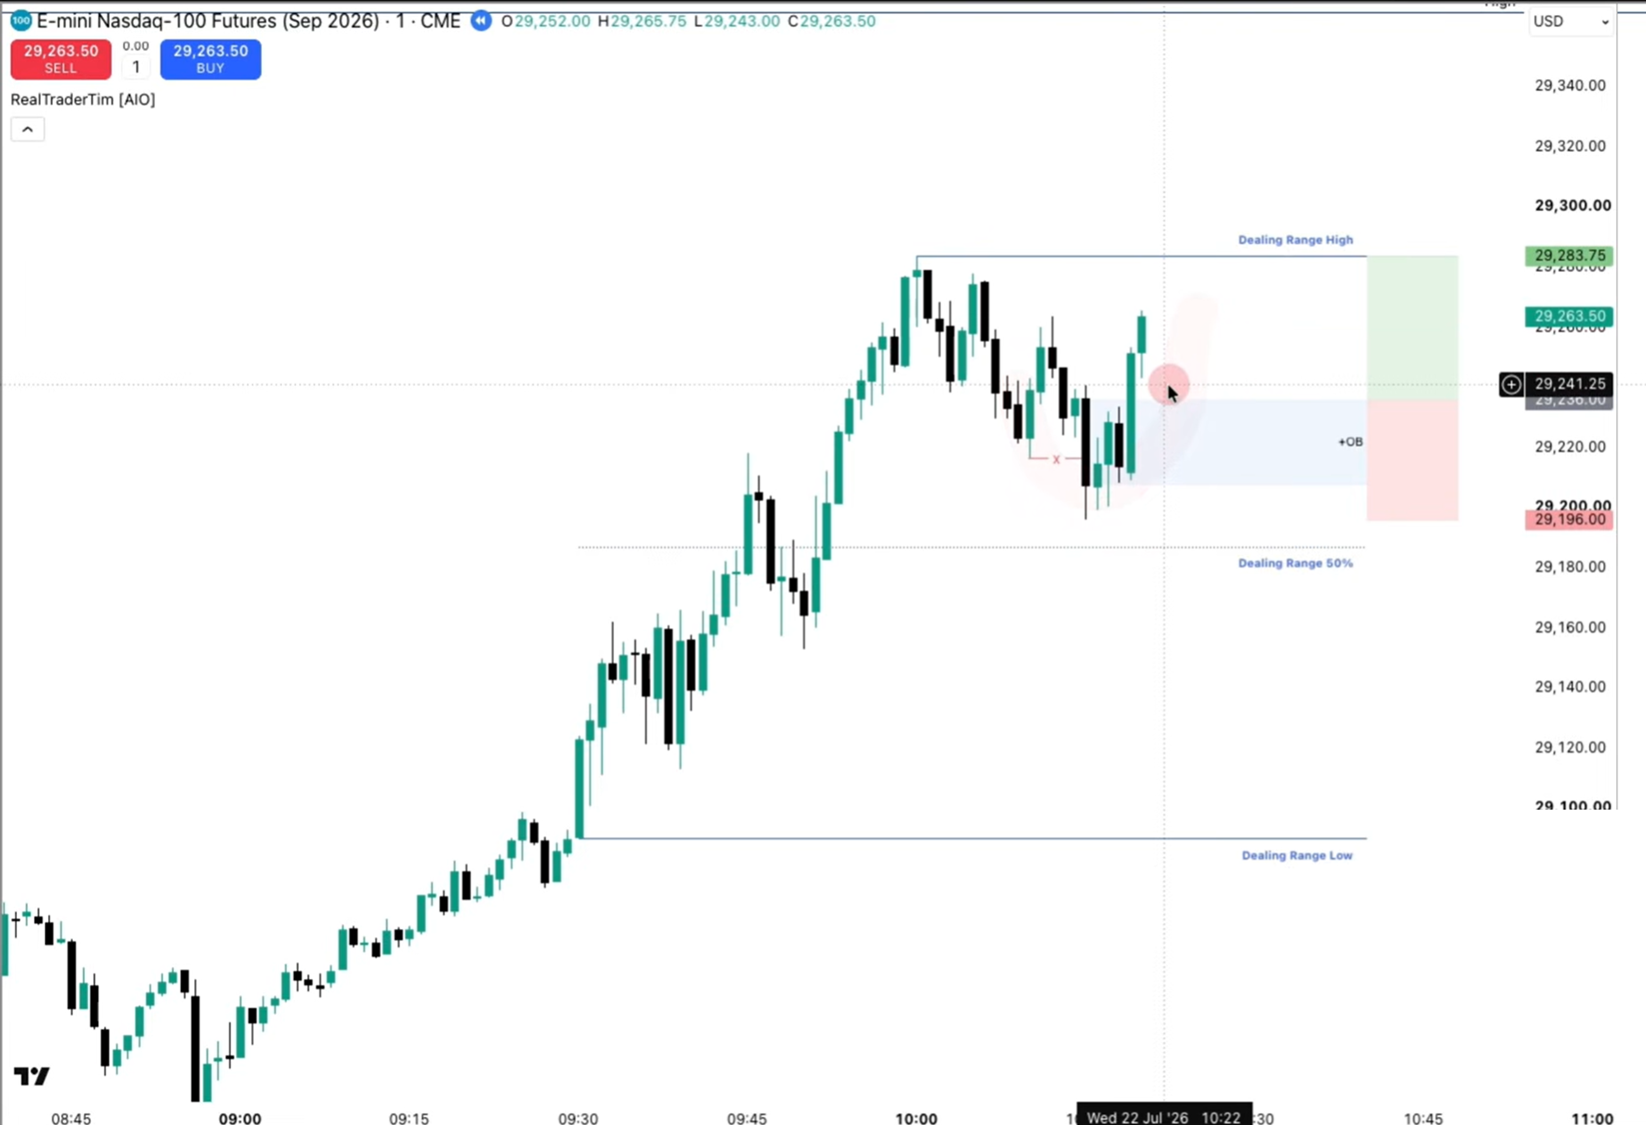The height and width of the screenshot is (1125, 1646).
Task: Click the Wed 22 Jul '26 10:22 time label
Action: click(1164, 1117)
